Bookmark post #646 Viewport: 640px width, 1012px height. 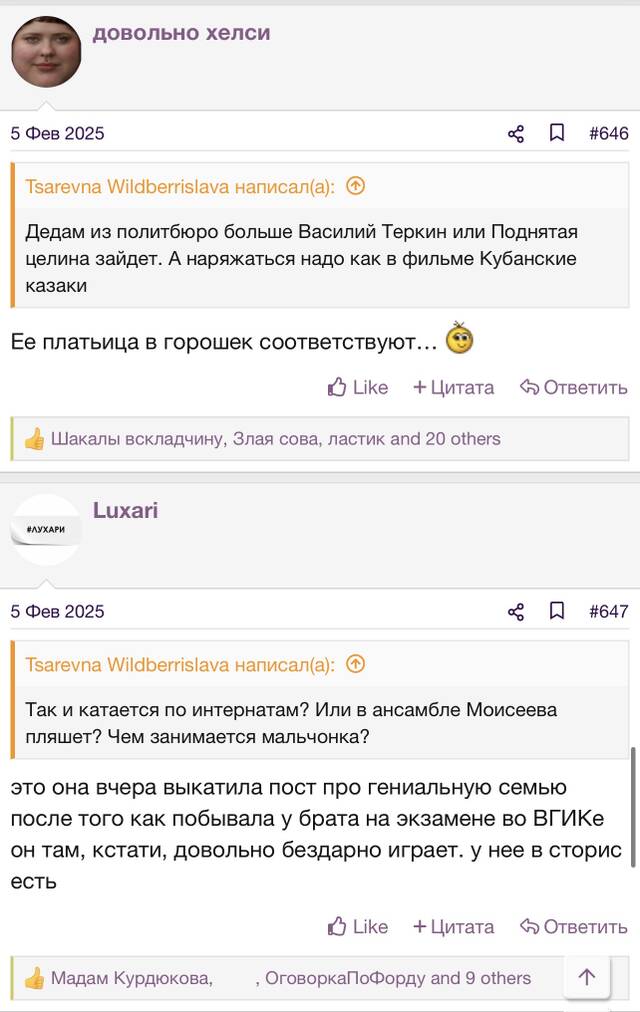coord(556,133)
